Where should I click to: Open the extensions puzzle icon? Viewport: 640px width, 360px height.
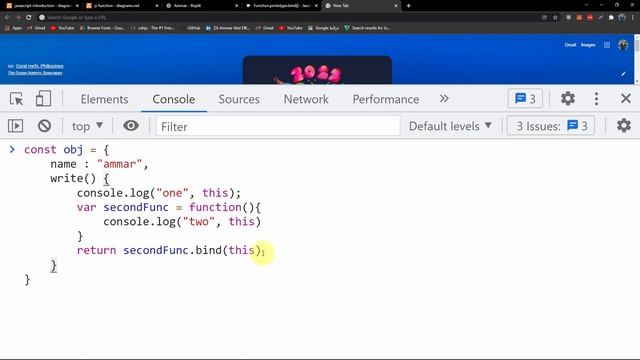point(611,18)
